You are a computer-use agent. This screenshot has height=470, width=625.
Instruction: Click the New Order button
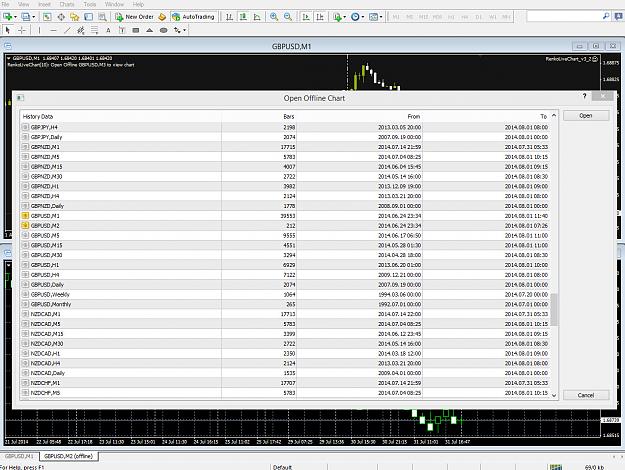(134, 17)
